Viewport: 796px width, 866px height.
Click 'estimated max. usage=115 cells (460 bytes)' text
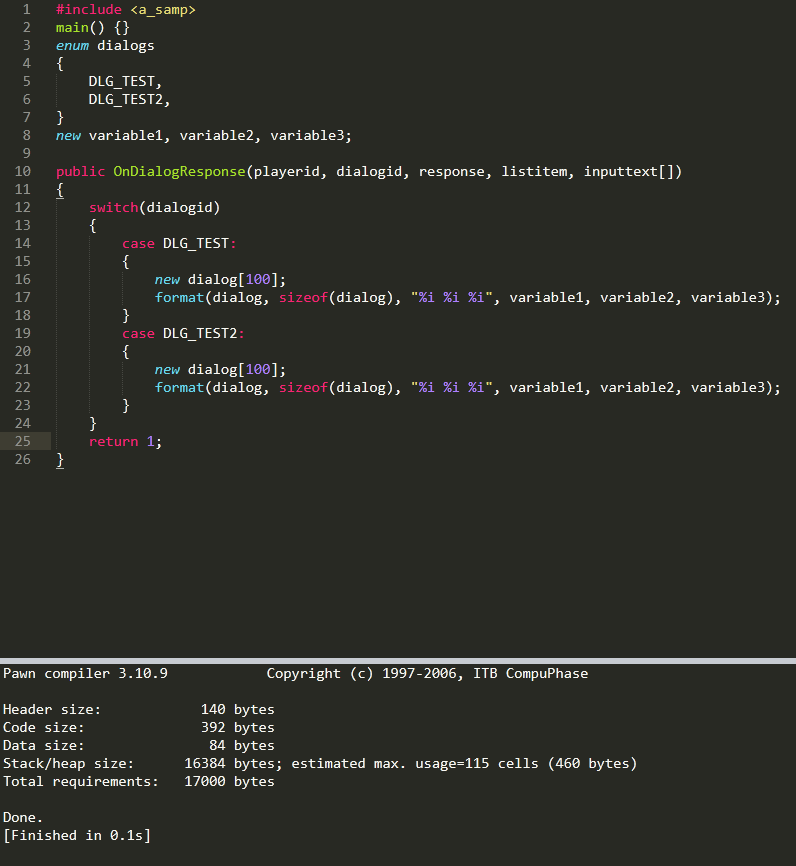(x=464, y=764)
